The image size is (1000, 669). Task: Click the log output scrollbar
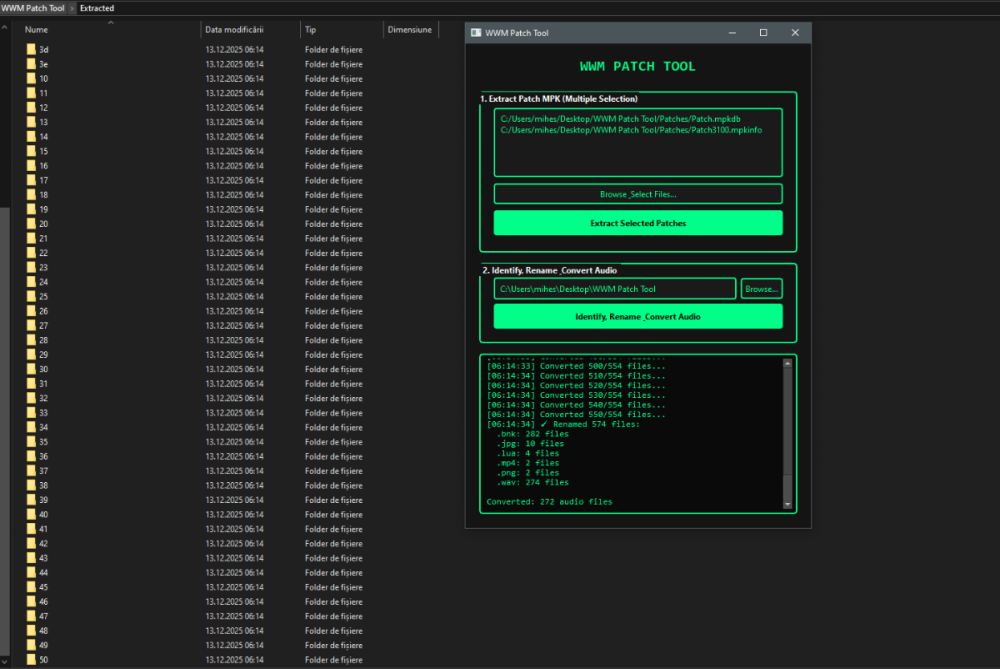[x=787, y=430]
